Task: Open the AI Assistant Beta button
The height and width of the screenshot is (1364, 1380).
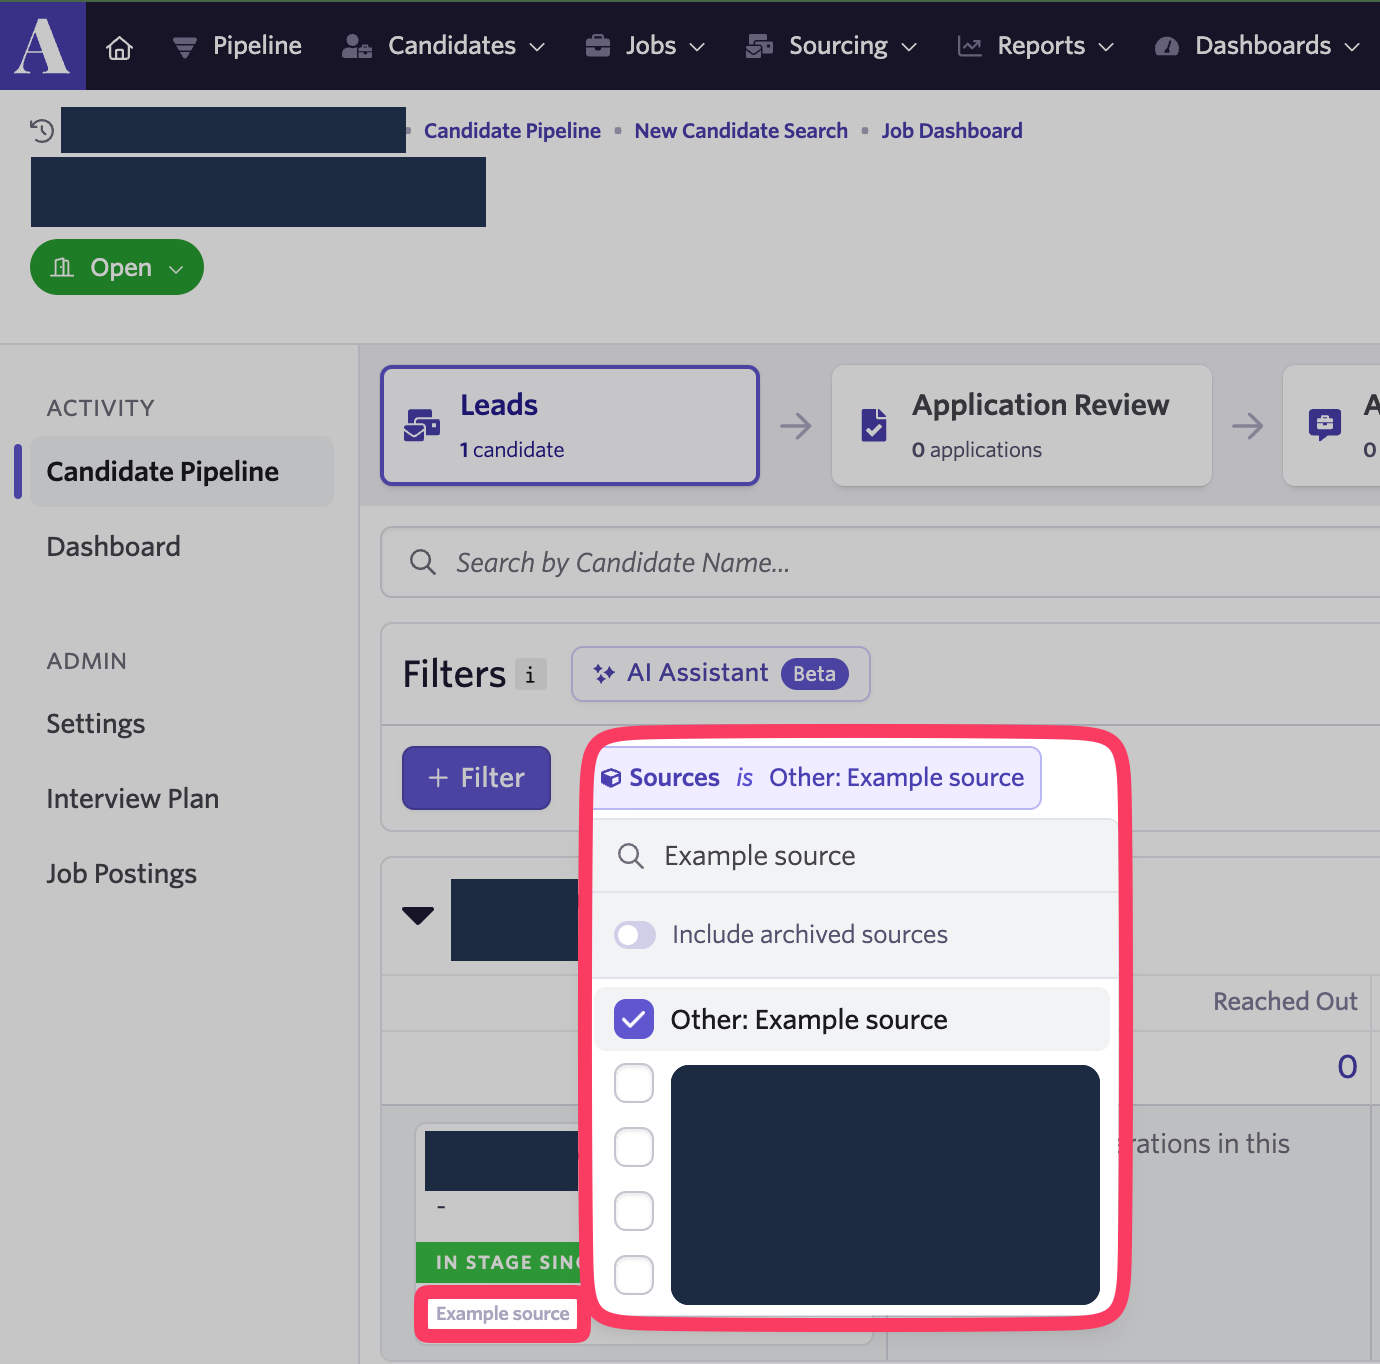Action: [720, 674]
